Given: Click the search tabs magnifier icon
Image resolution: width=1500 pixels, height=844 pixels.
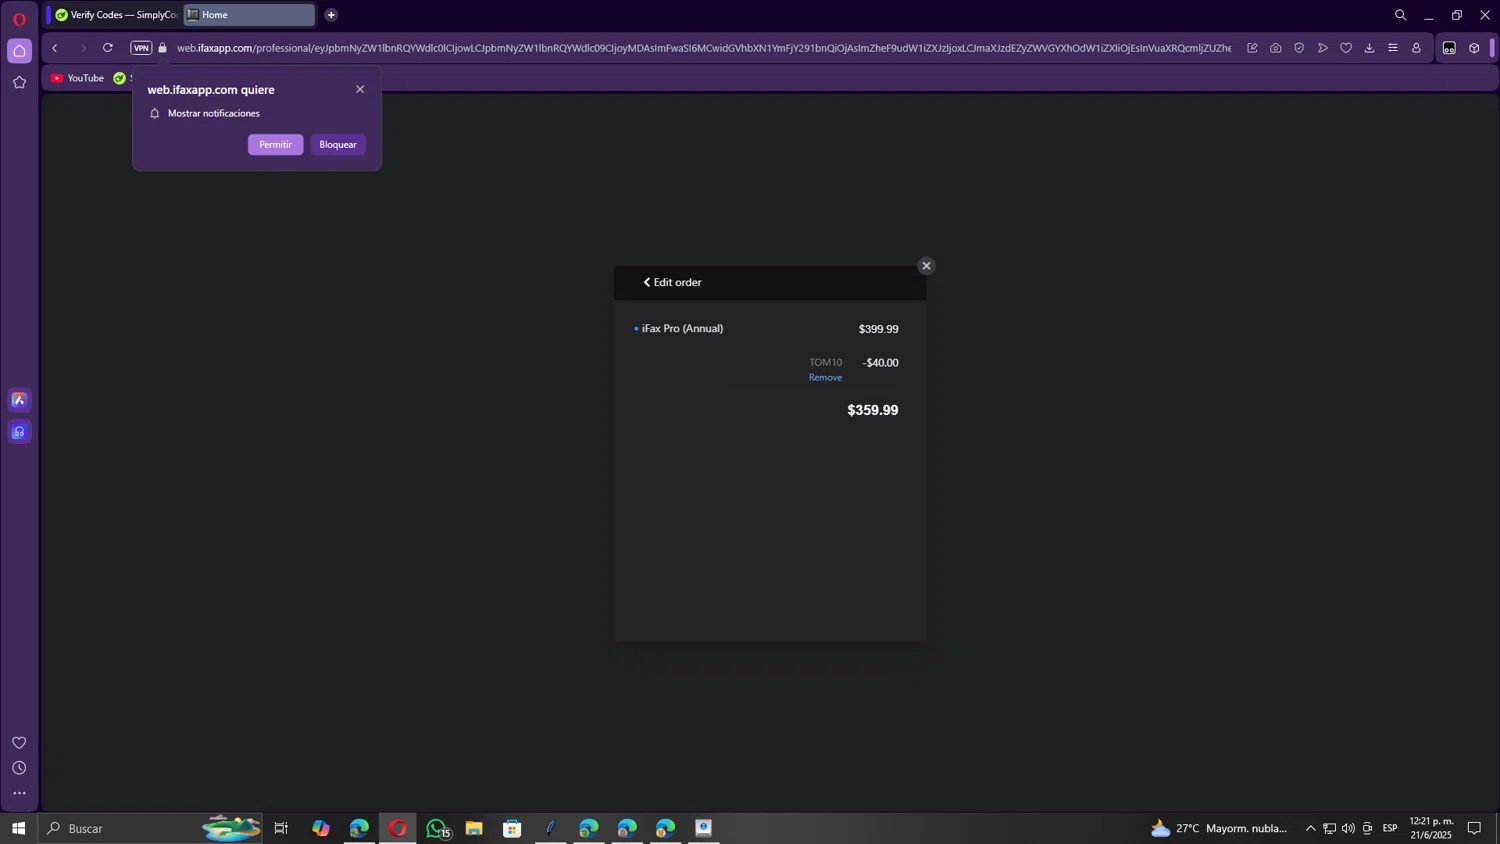Looking at the screenshot, I should point(1400,15).
